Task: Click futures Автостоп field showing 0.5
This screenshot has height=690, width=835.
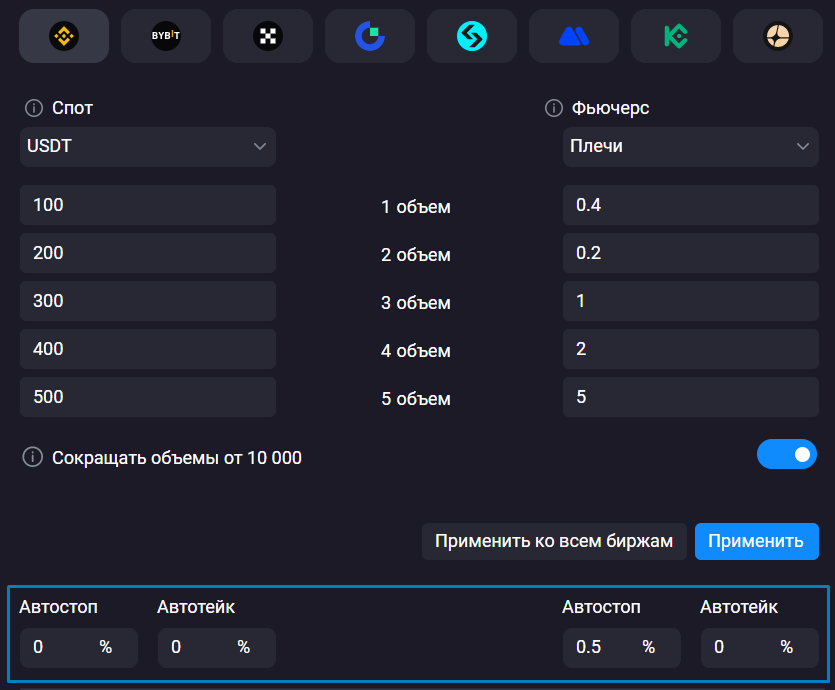Action: tap(621, 647)
